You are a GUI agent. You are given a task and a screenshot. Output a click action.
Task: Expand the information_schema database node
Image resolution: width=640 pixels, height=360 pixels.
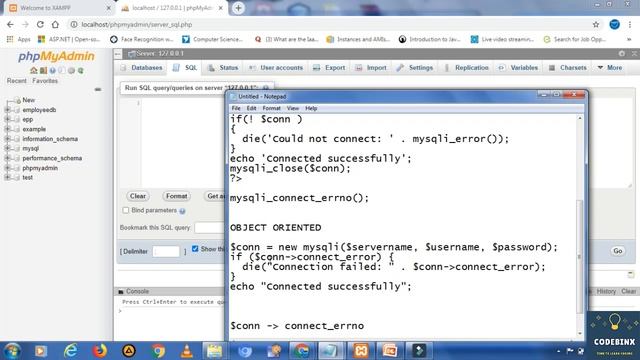7,139
